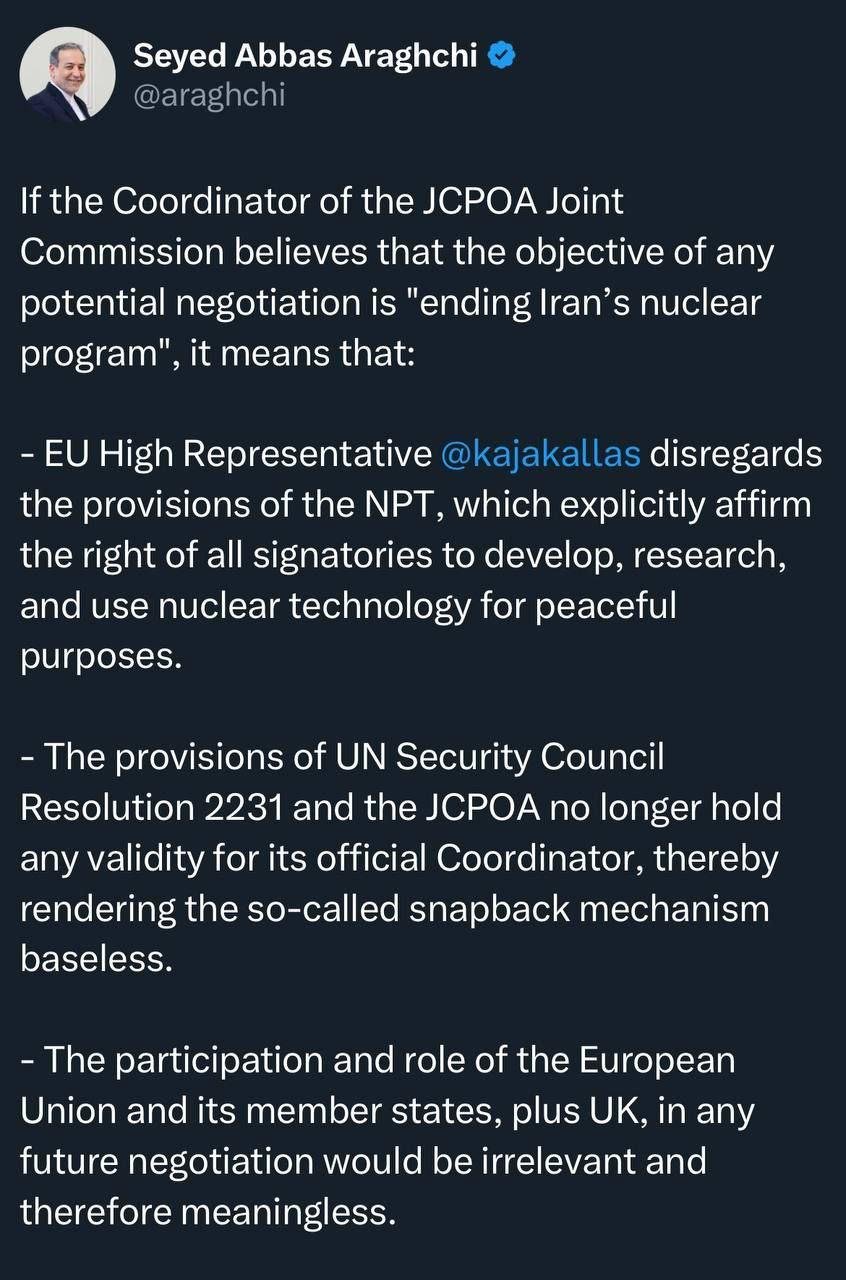Open the Seyed Abbas Araghchi display name
Image resolution: width=846 pixels, height=1280 pixels.
[x=305, y=57]
